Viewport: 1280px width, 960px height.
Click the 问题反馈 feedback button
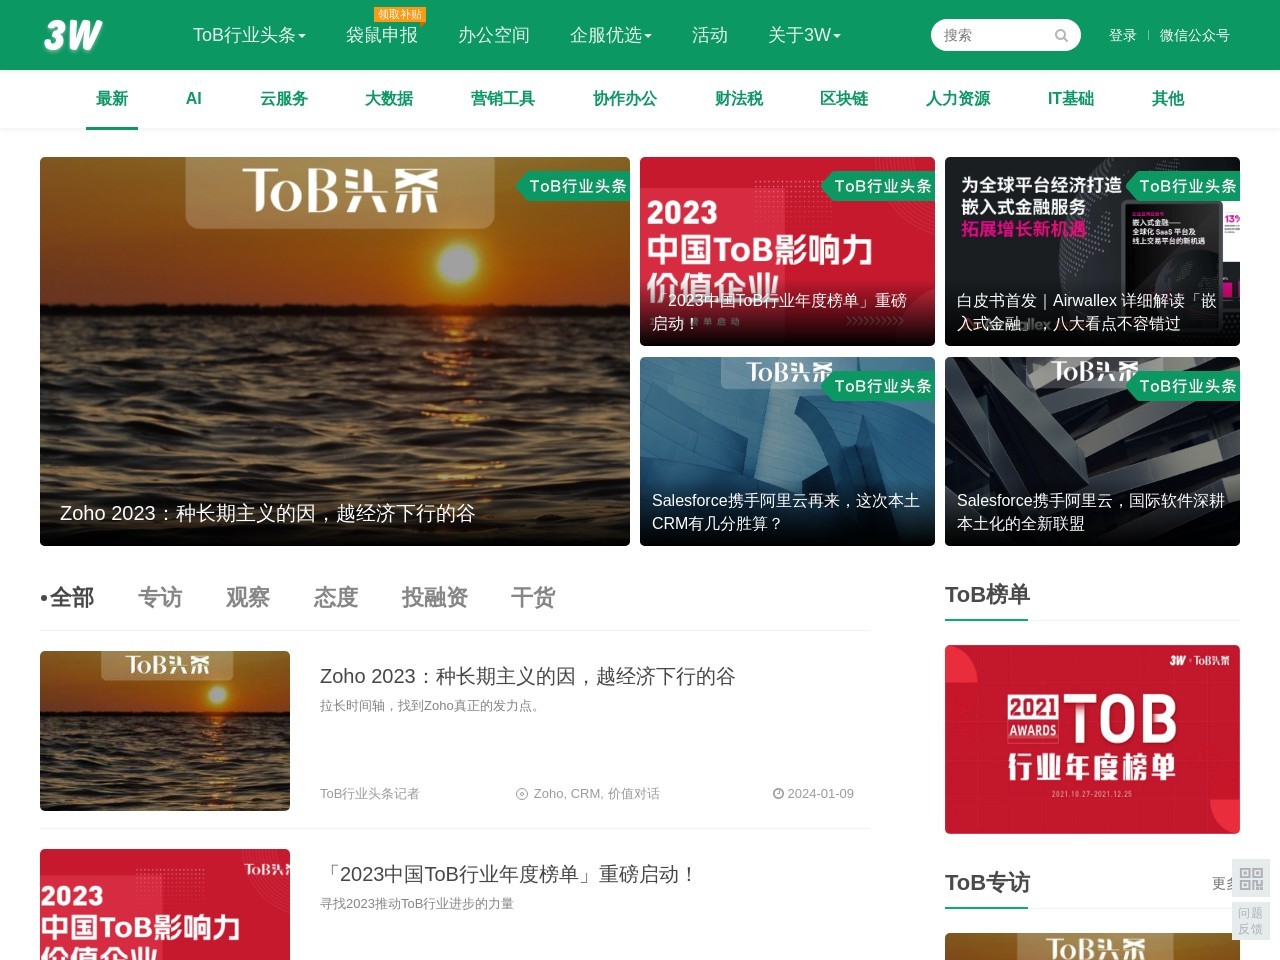point(1251,921)
